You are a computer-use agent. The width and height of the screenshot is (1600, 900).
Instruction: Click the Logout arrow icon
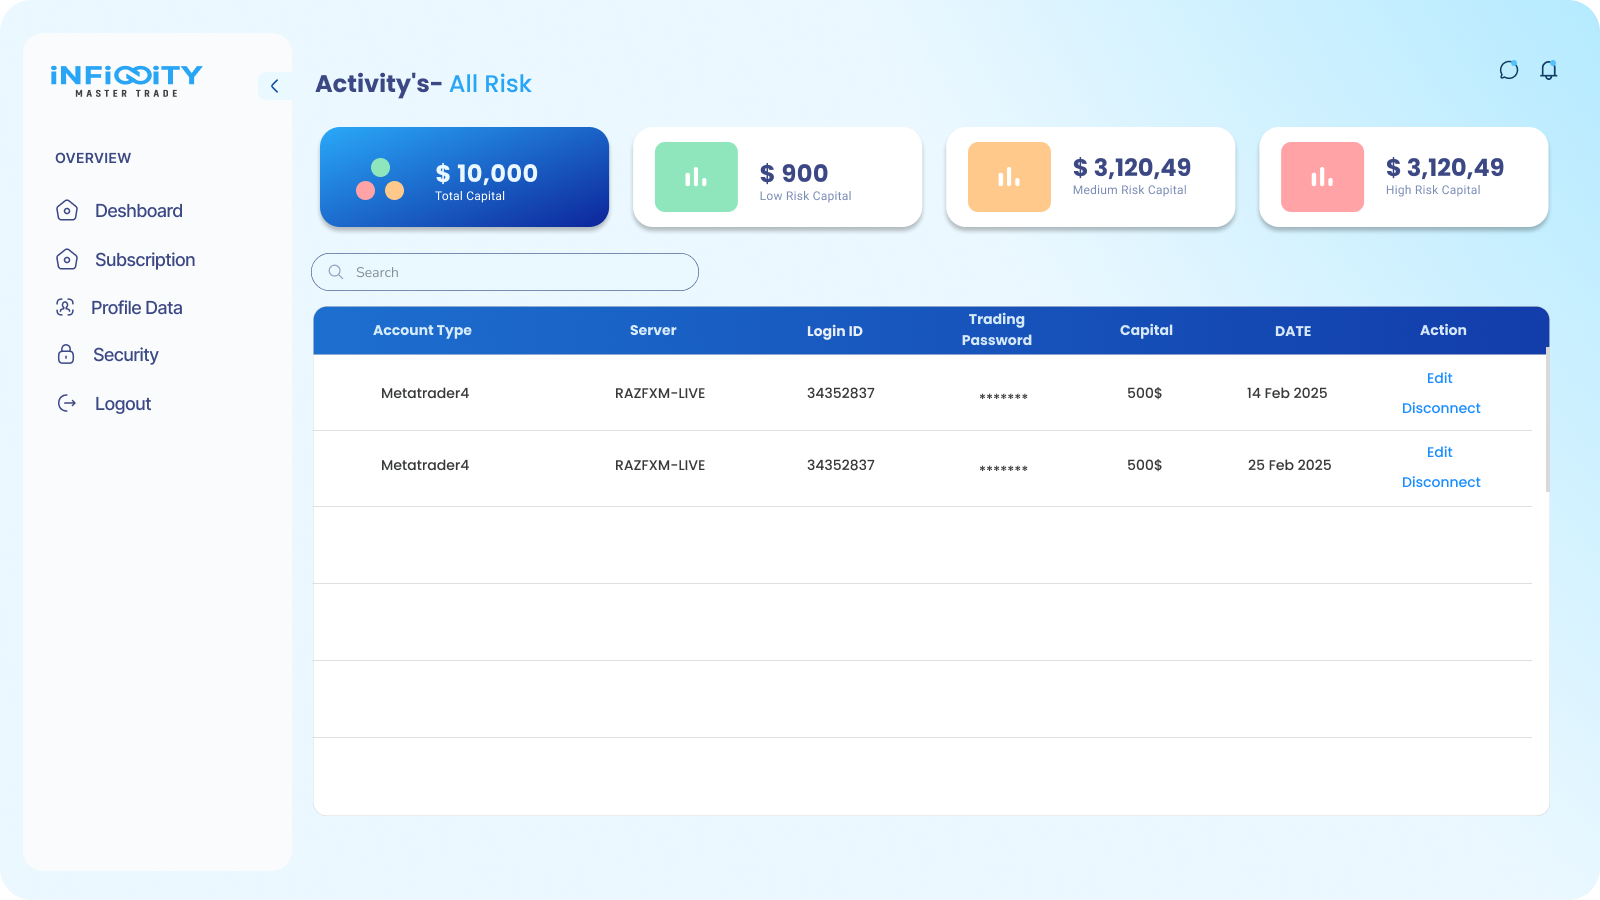67,403
